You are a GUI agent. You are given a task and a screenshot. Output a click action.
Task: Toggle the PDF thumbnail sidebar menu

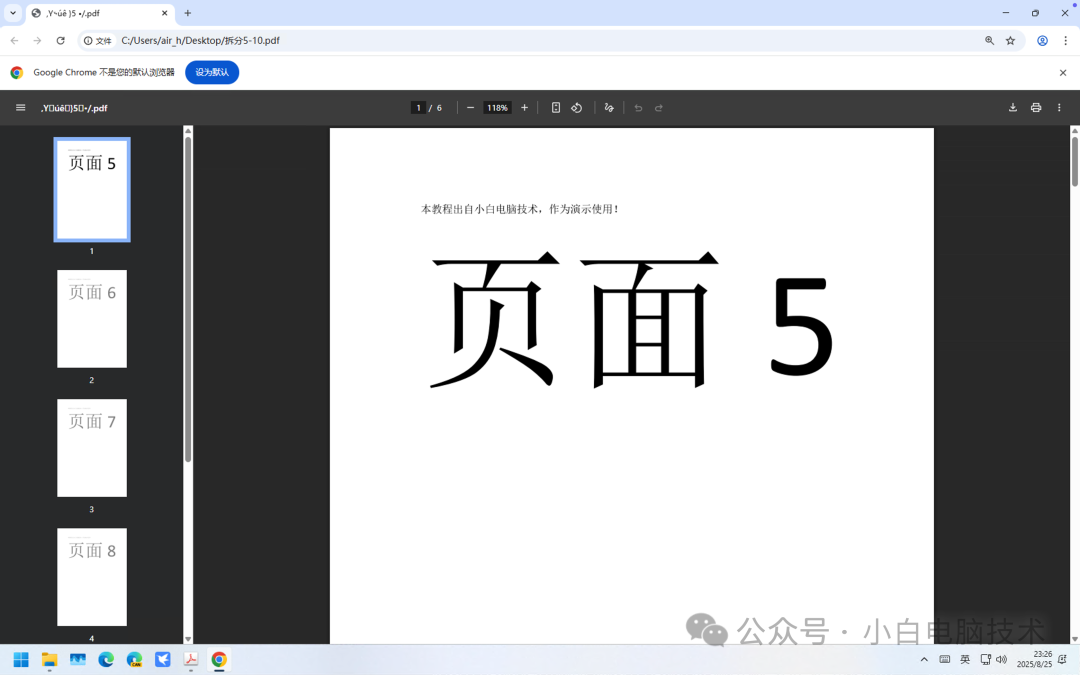(x=20, y=107)
